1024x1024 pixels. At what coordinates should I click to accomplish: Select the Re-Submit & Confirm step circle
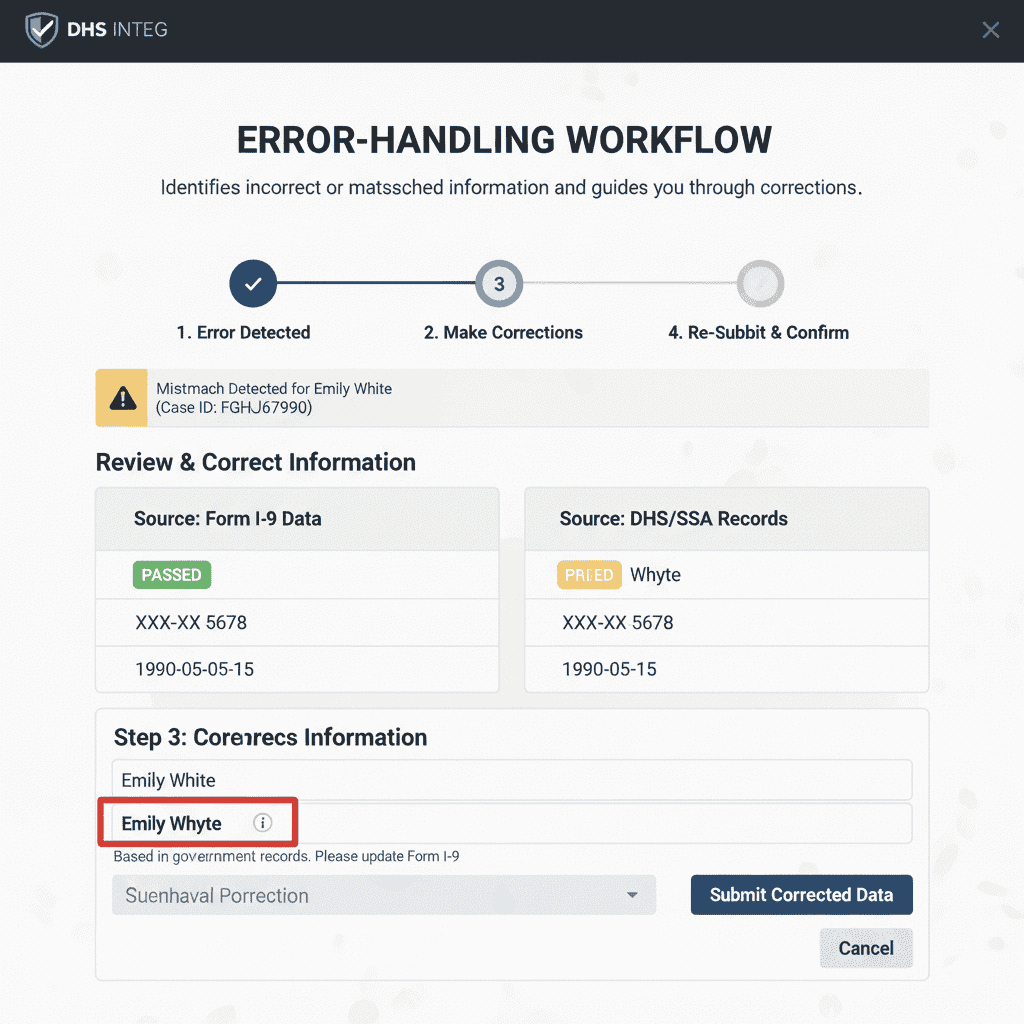[x=760, y=284]
